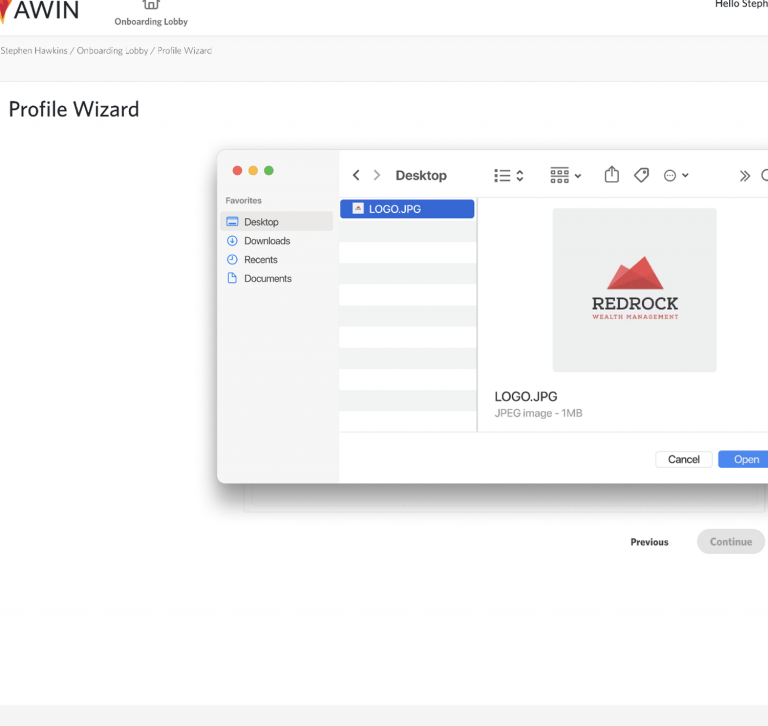Screen dimensions: 768x726
Task: Click the Previous button in wizard
Action: click(x=649, y=542)
